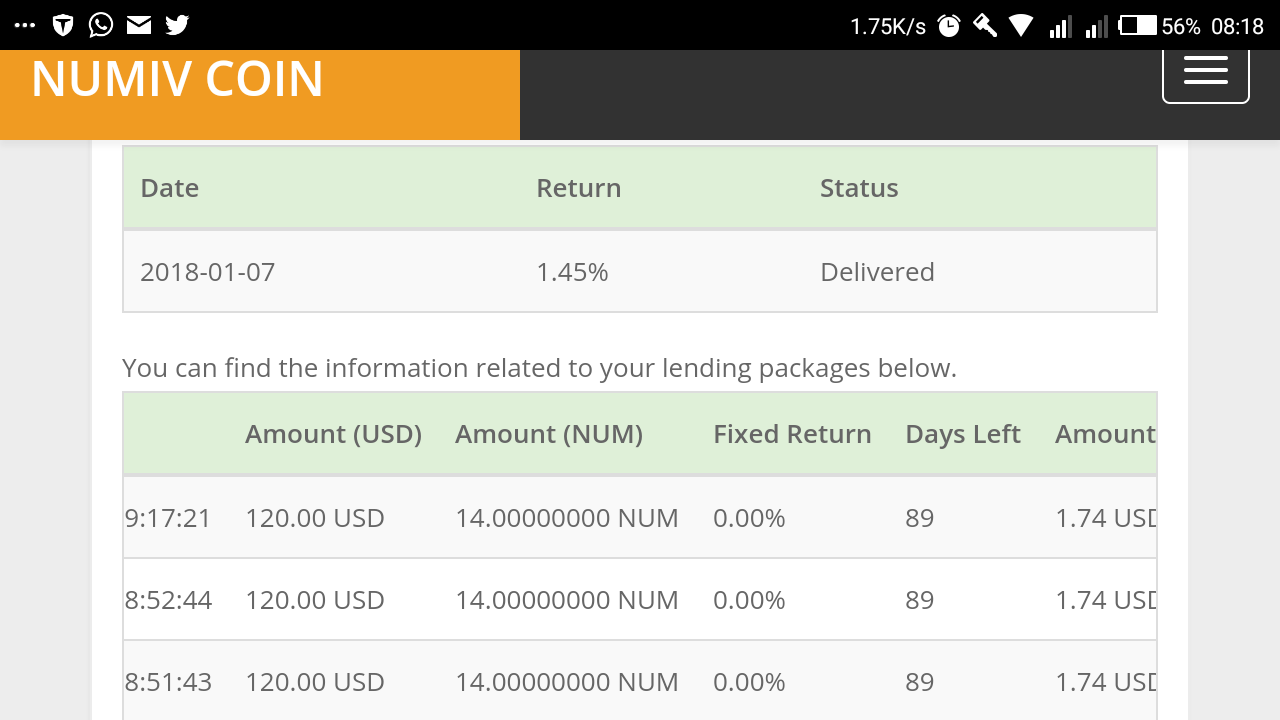Tap the battery status icon
Image resolution: width=1280 pixels, height=720 pixels.
(x=1137, y=26)
